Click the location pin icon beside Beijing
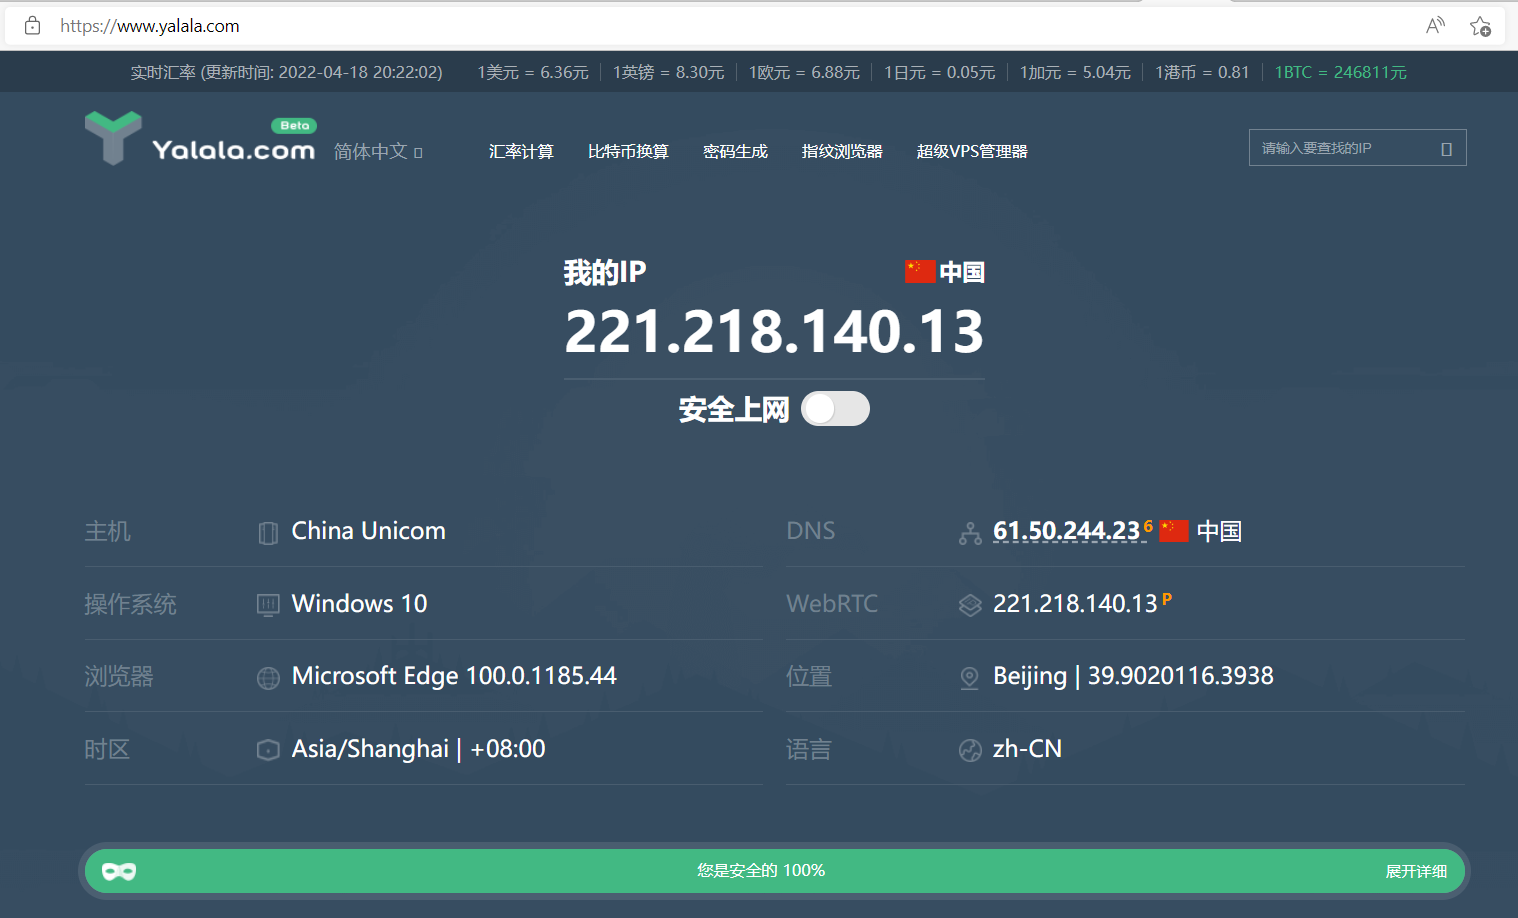1518x918 pixels. coord(970,678)
